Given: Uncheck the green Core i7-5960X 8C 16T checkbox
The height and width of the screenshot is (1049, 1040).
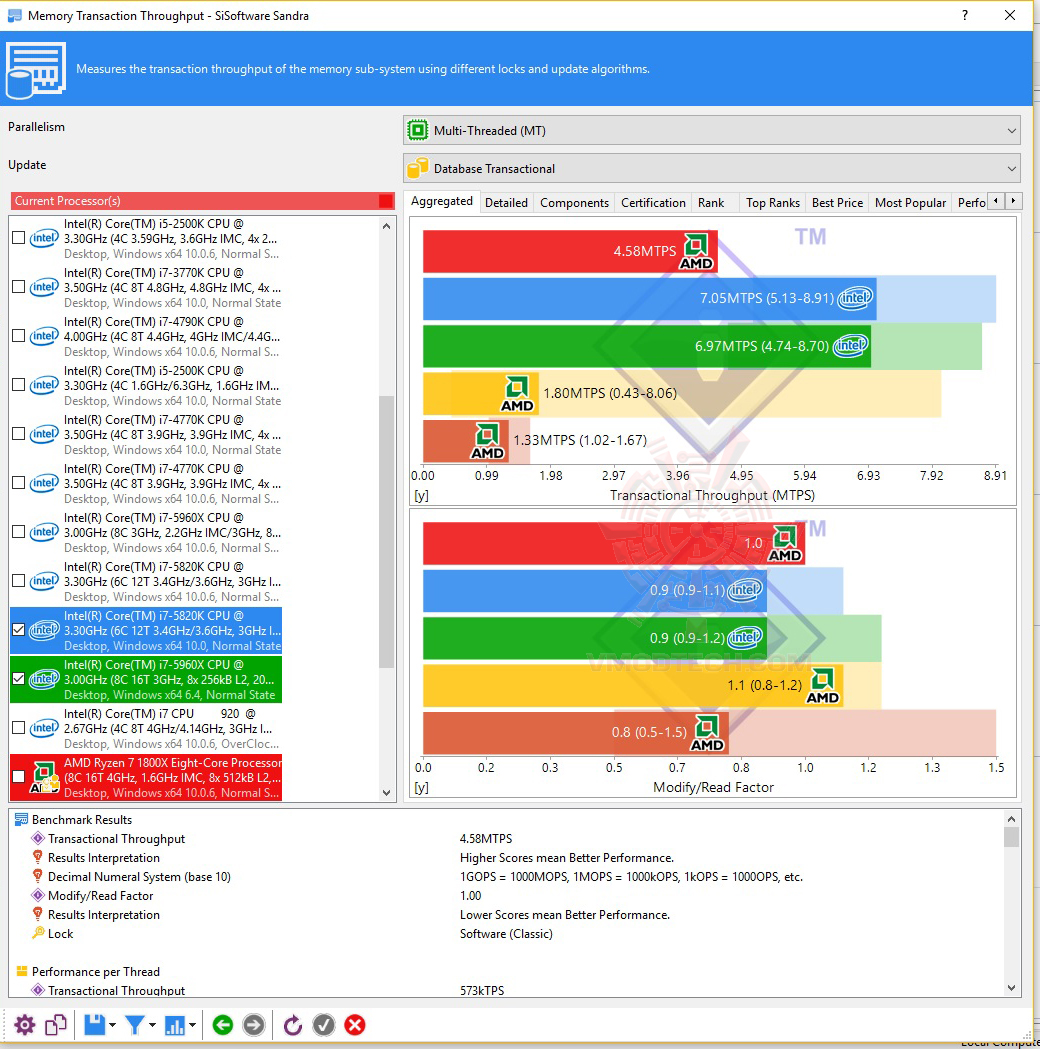Looking at the screenshot, I should (x=19, y=678).
